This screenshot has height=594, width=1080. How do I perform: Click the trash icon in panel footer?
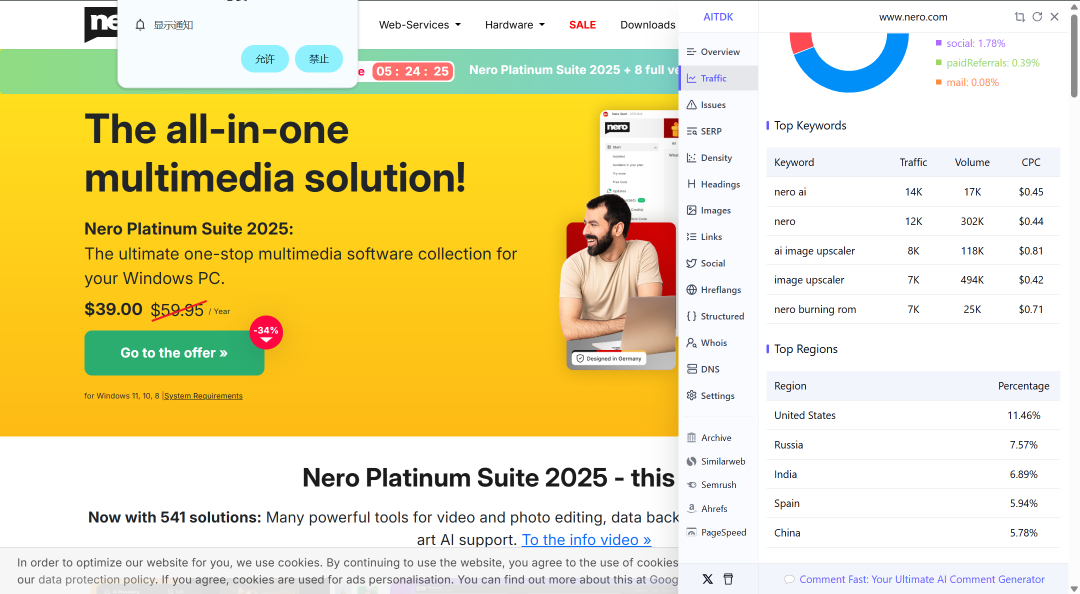(x=728, y=579)
